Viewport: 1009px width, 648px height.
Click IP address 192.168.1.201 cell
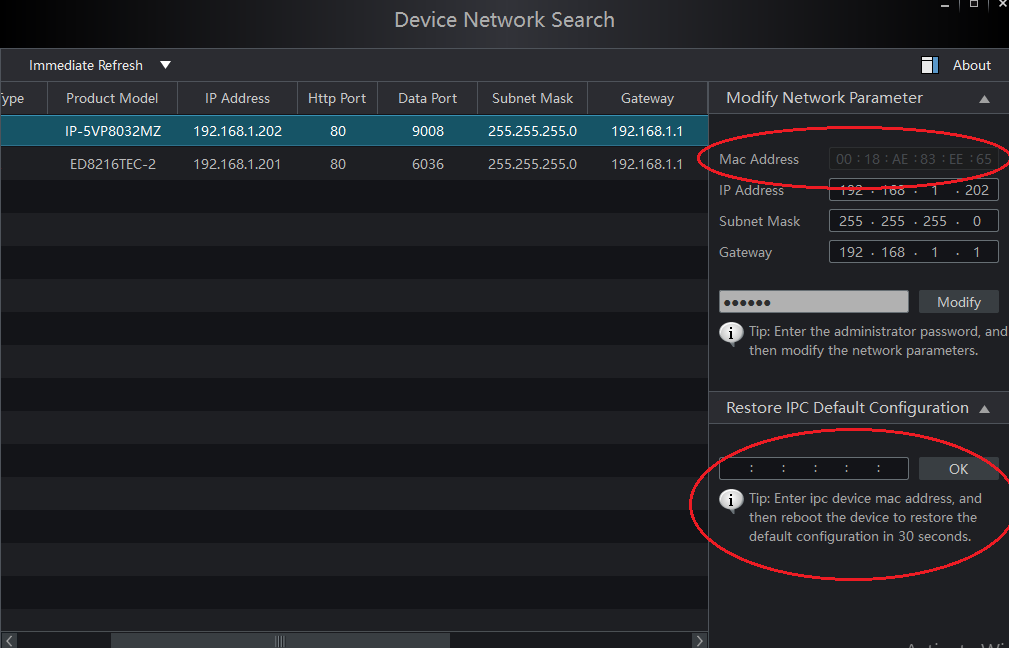point(237,164)
